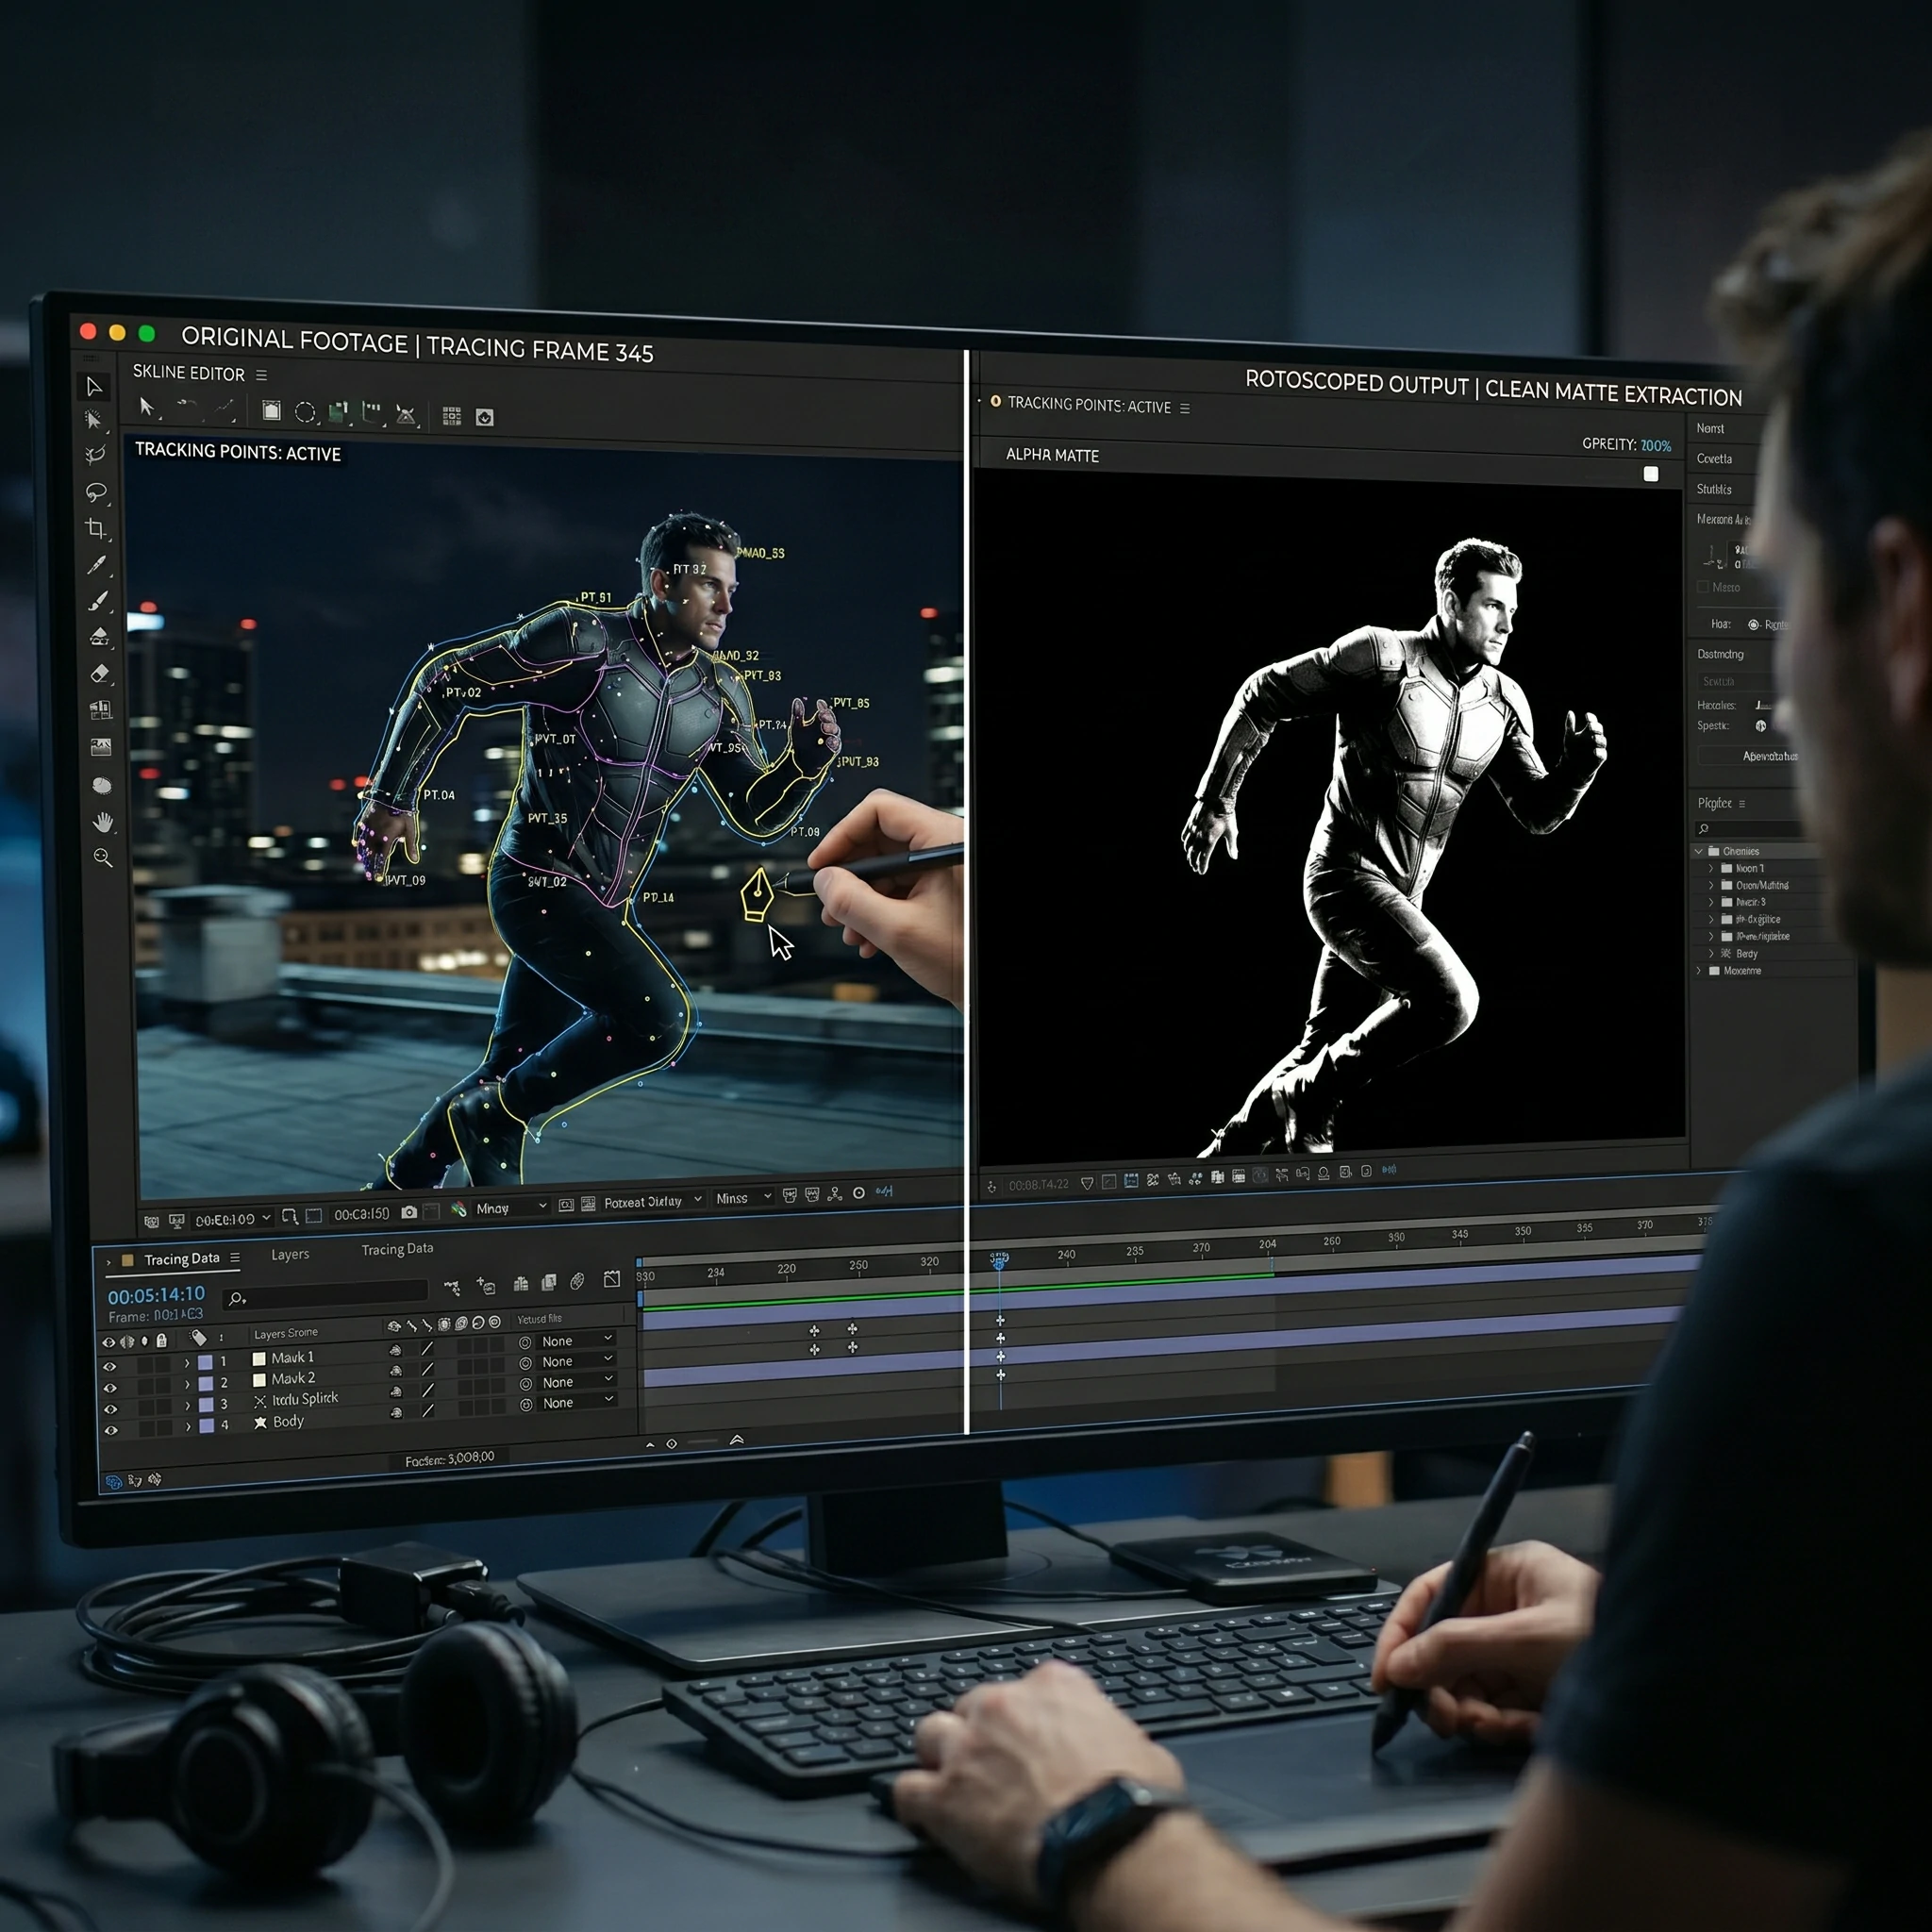Click the shield icon under the matte viewer
This screenshot has width=1932, height=1932.
pyautogui.click(x=1087, y=1183)
